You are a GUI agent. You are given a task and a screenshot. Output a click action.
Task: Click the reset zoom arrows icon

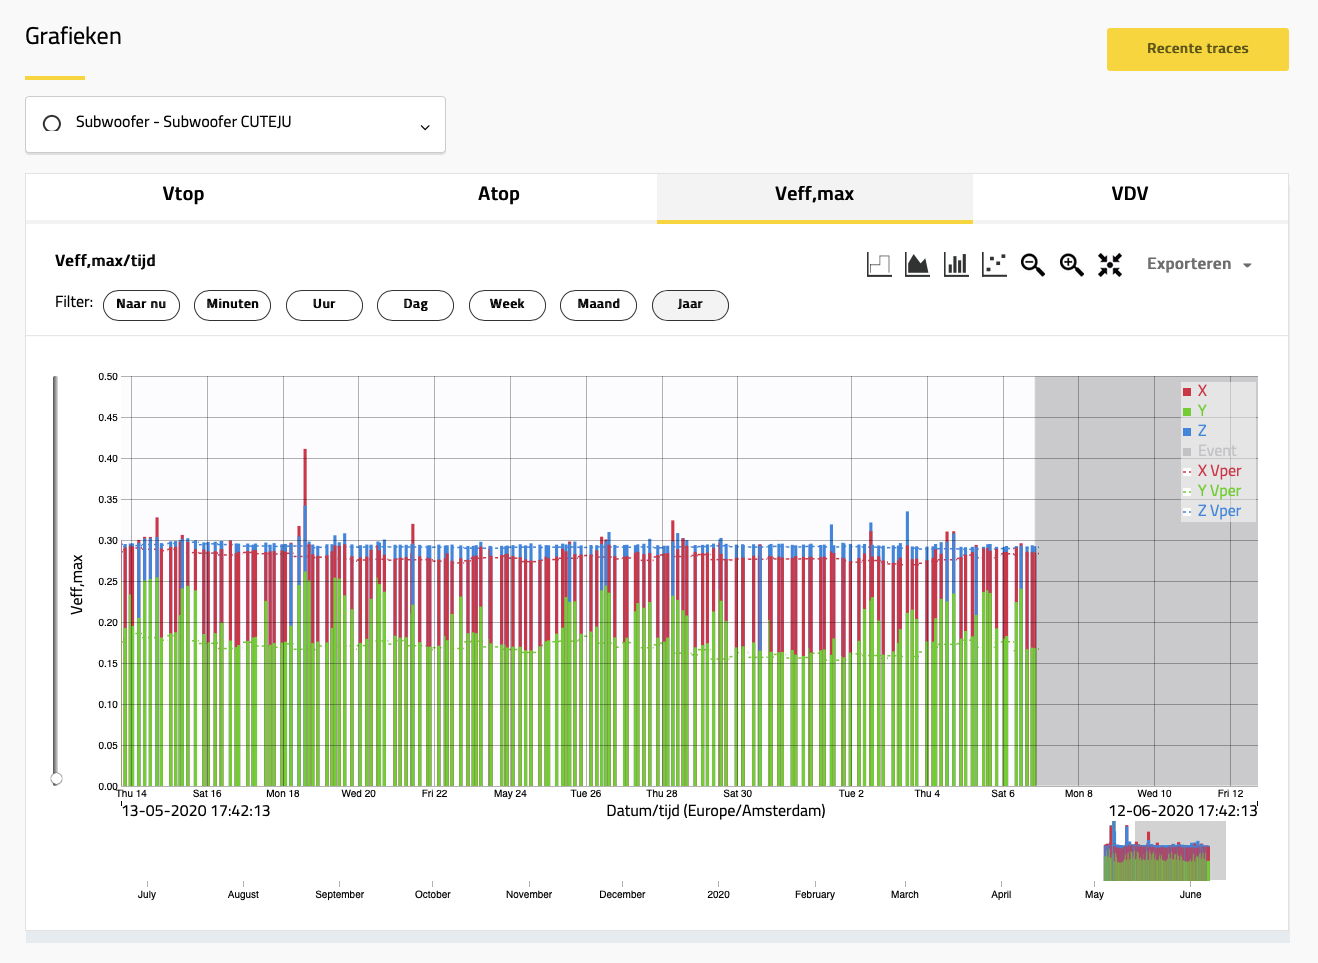1110,264
